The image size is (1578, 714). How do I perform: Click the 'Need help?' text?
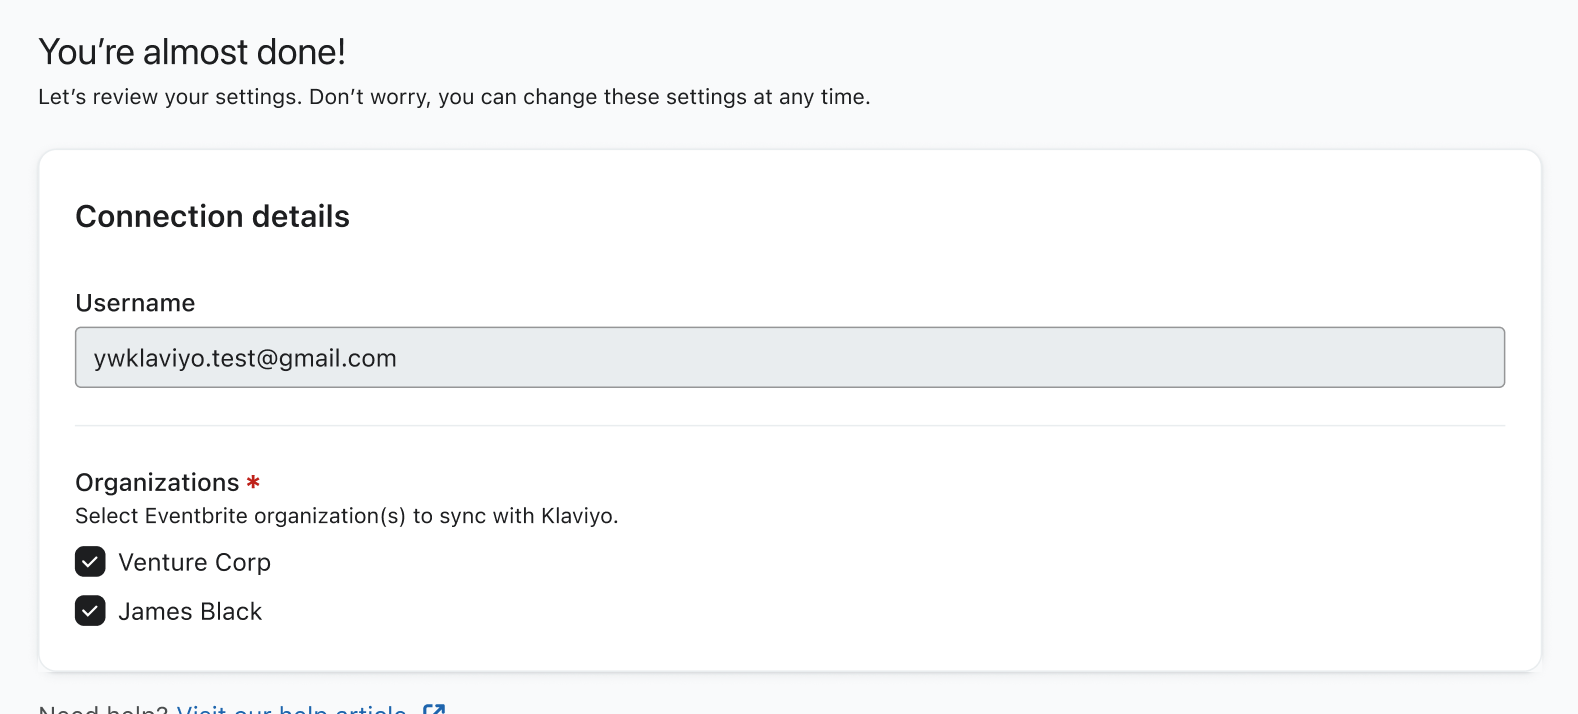pyautogui.click(x=103, y=709)
